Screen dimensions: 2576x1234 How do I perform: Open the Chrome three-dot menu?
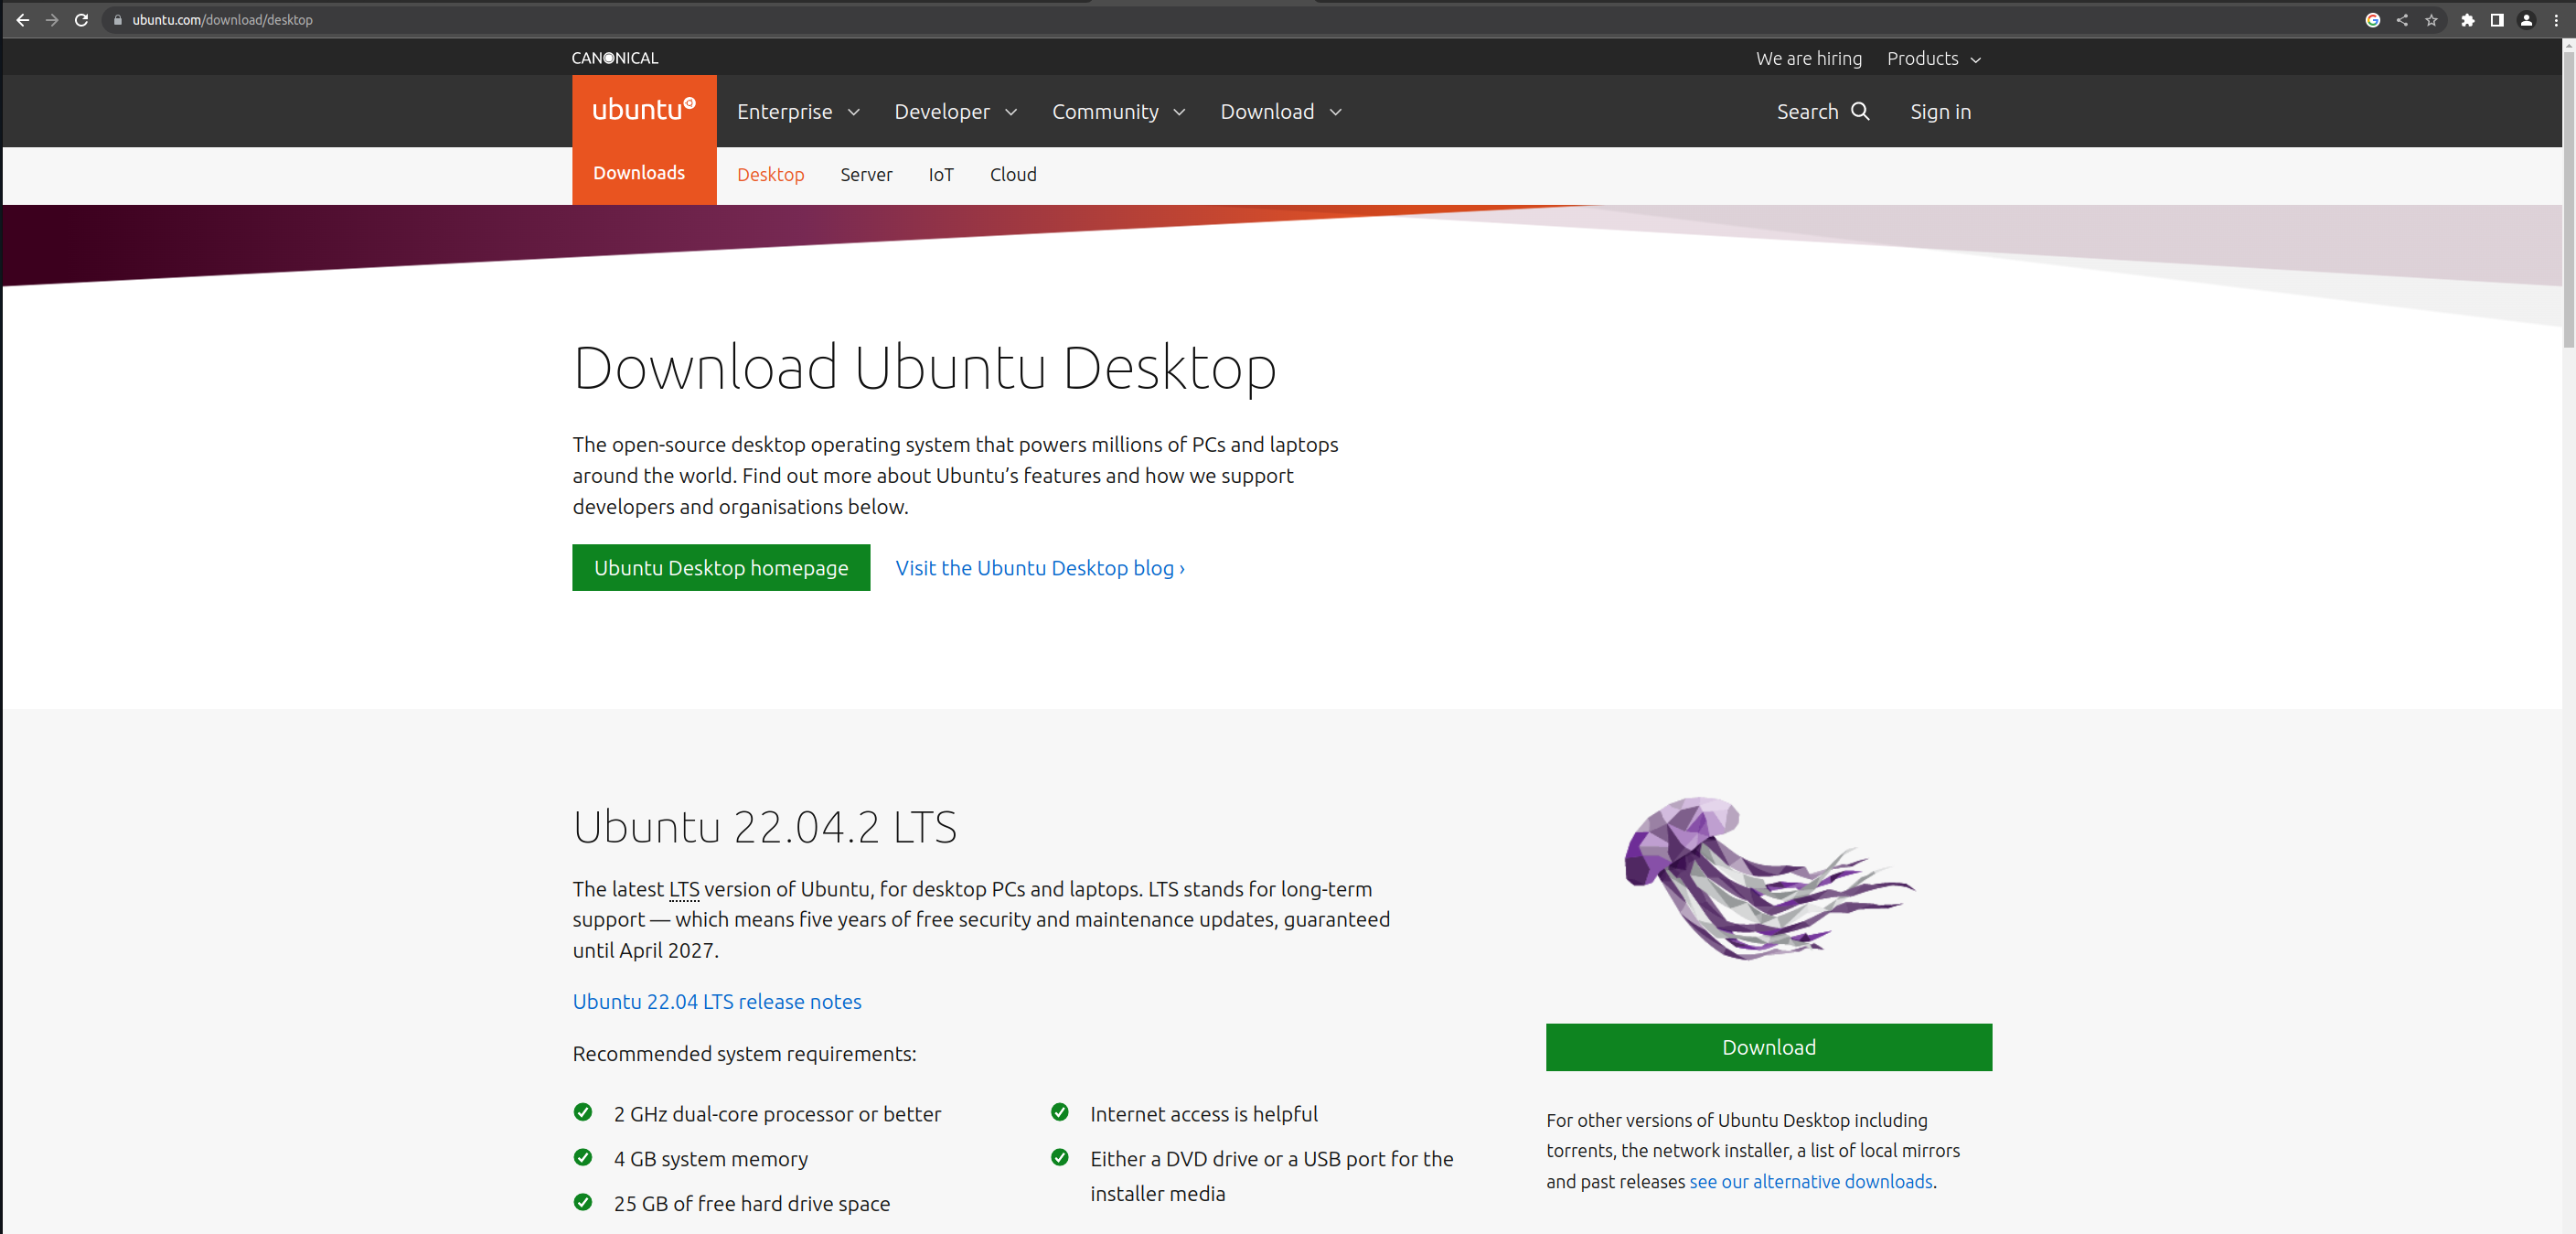pos(2556,20)
